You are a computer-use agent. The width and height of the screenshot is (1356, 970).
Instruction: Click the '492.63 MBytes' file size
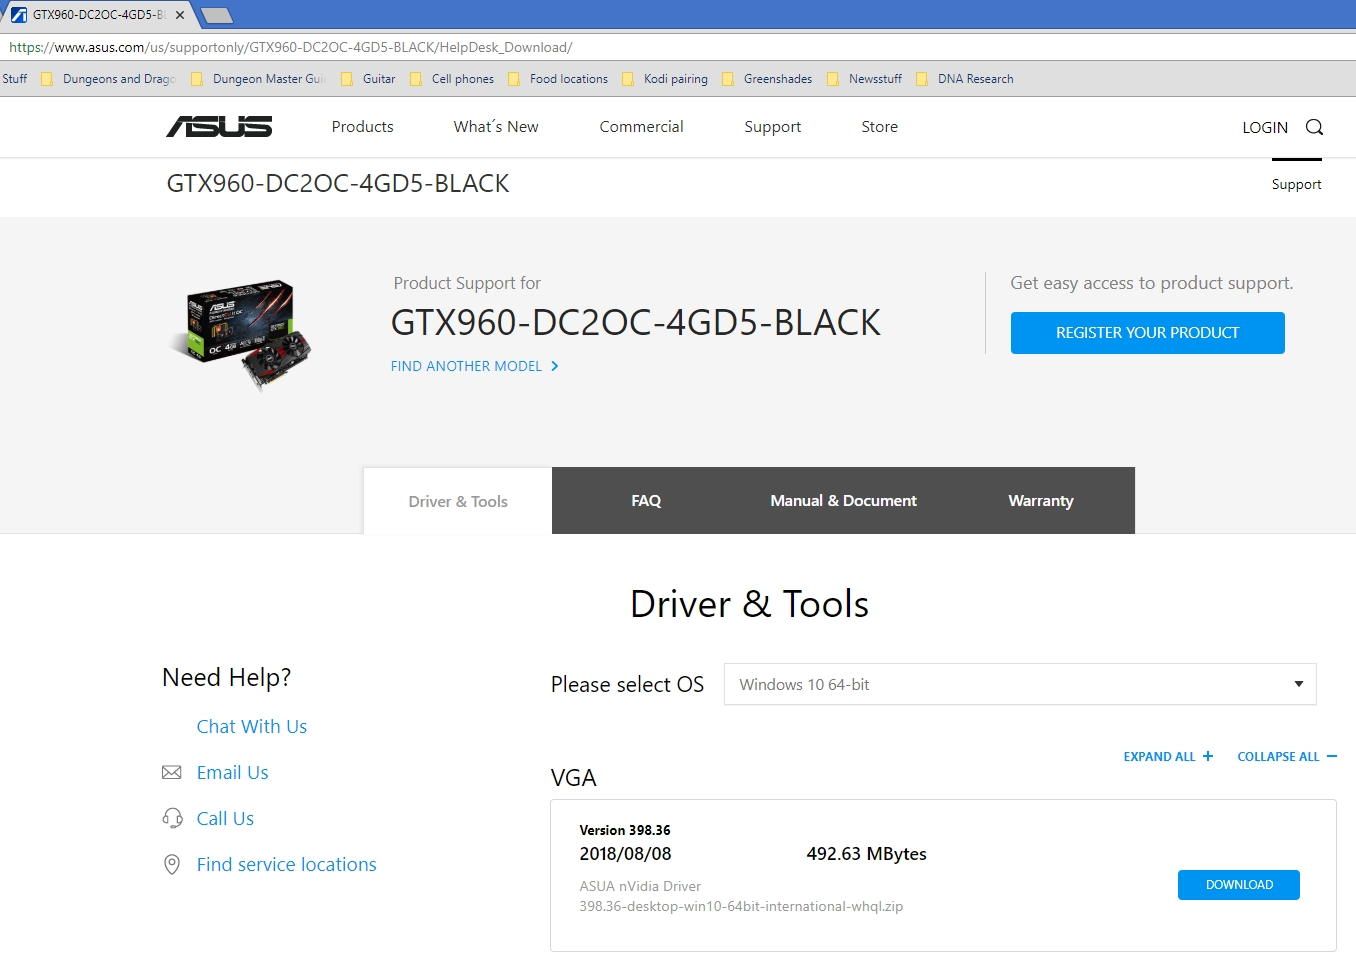point(866,854)
